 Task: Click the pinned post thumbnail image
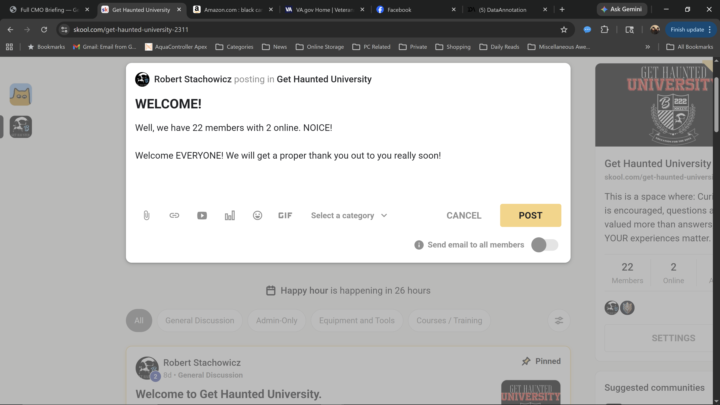point(531,392)
